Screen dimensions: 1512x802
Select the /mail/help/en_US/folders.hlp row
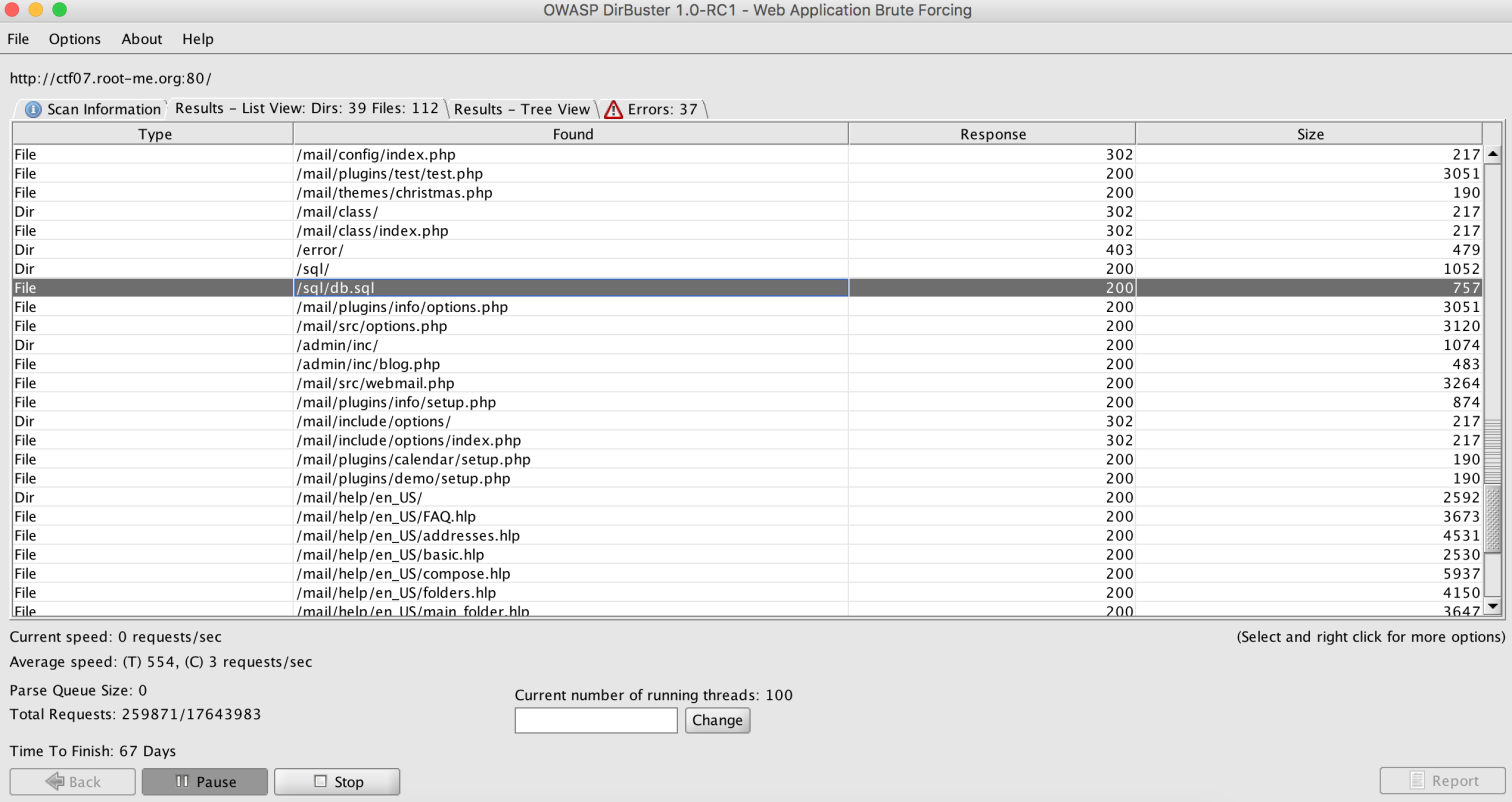point(747,592)
